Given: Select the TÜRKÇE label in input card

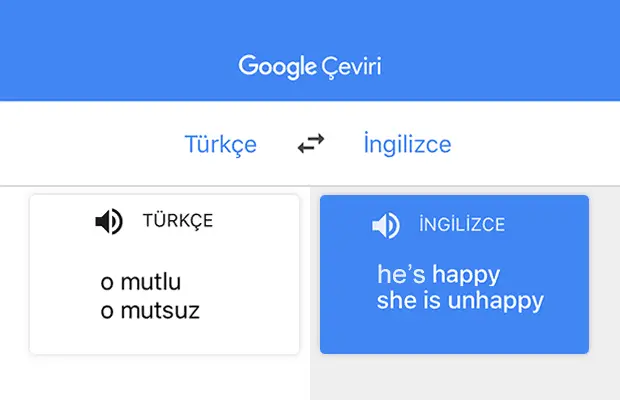Looking at the screenshot, I should pyautogui.click(x=178, y=221).
